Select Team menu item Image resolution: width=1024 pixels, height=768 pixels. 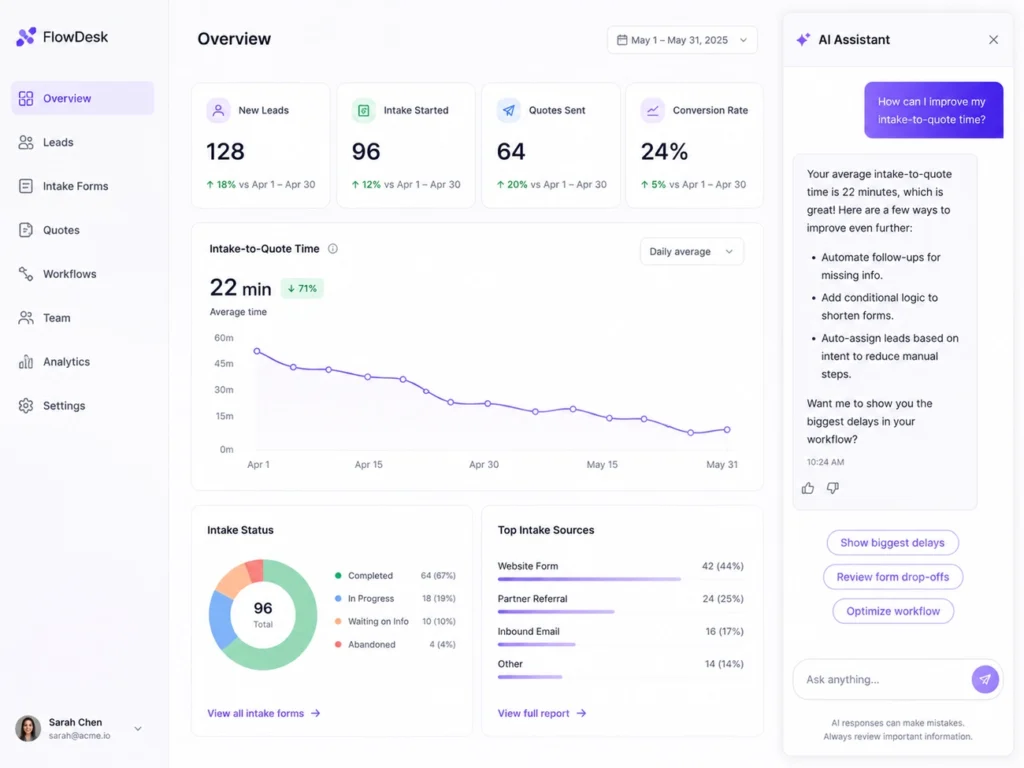point(82,318)
